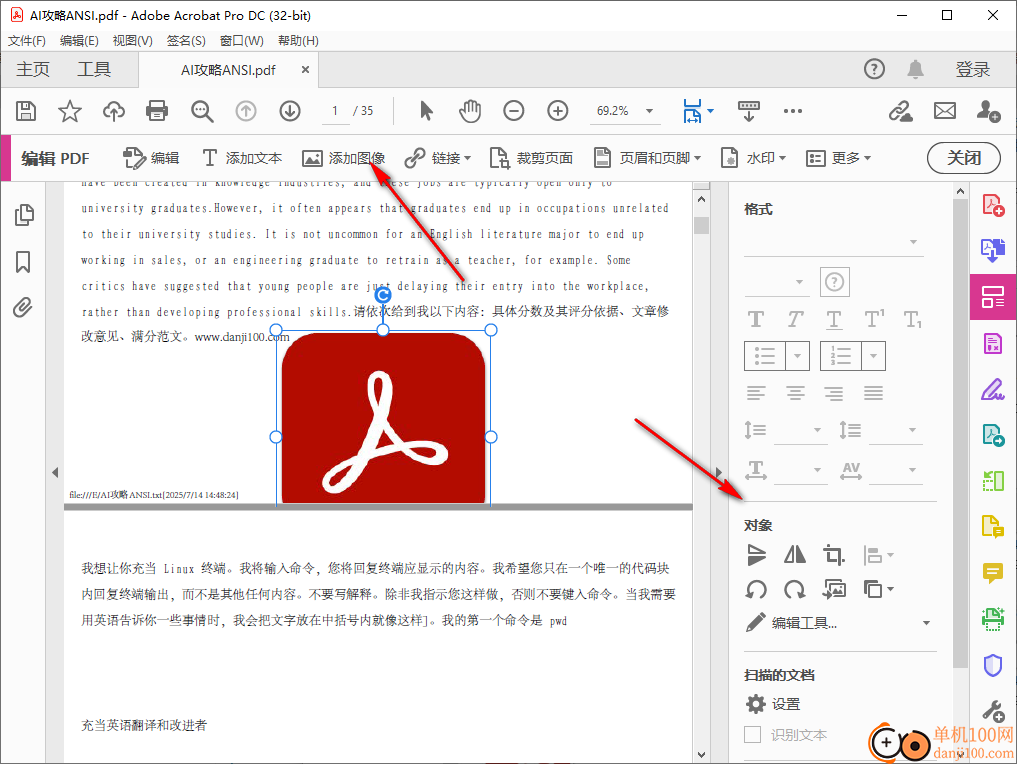
Task: Click the current page number field
Action: coord(335,111)
